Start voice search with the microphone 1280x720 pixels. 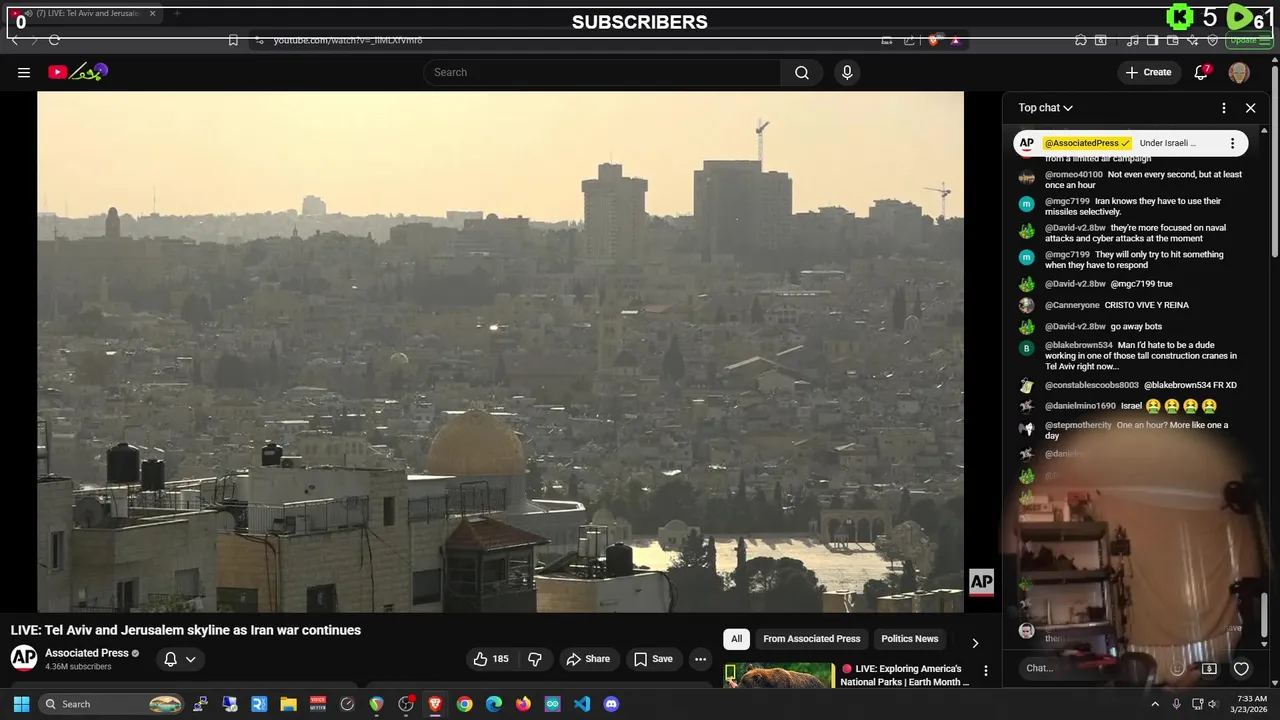click(x=847, y=72)
